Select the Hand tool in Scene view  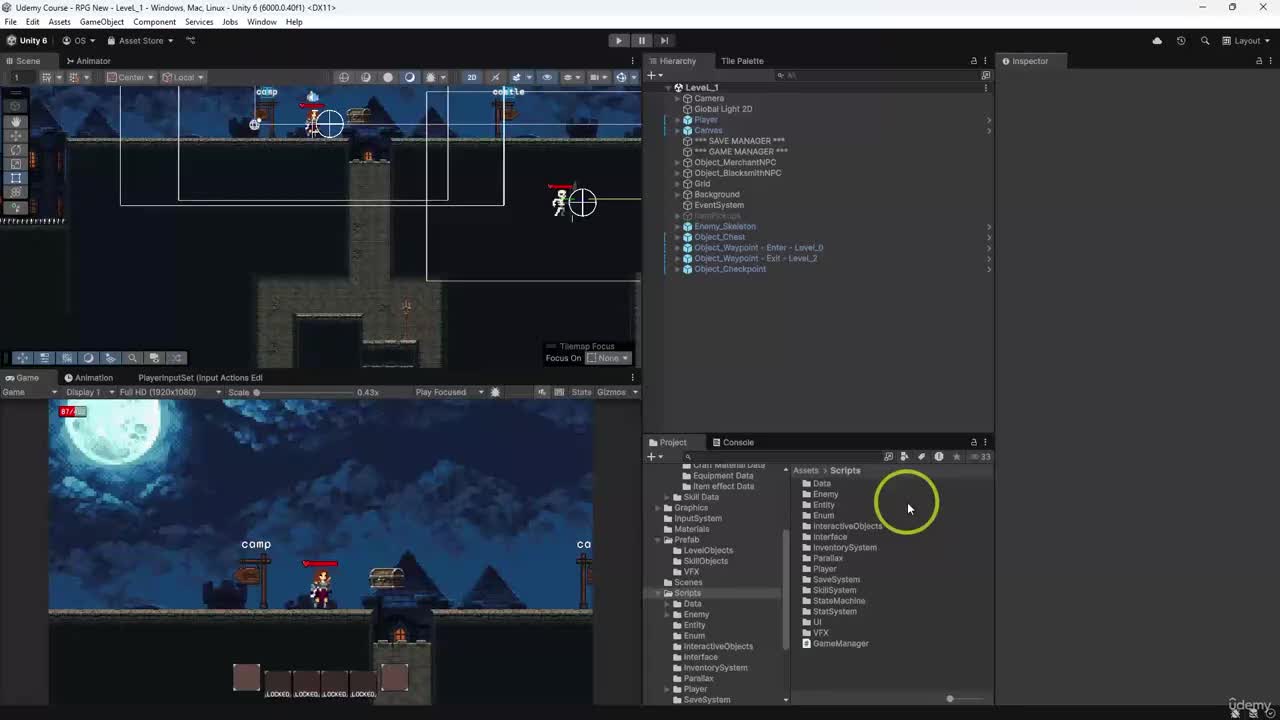click(16, 121)
